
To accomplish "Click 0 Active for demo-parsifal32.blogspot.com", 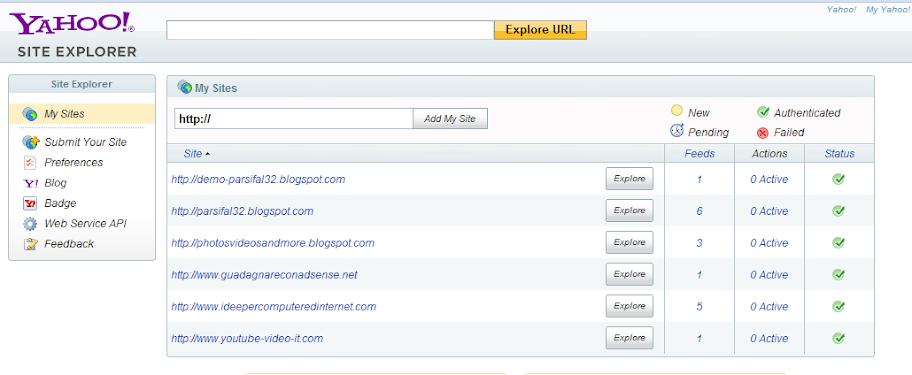I will tap(769, 180).
